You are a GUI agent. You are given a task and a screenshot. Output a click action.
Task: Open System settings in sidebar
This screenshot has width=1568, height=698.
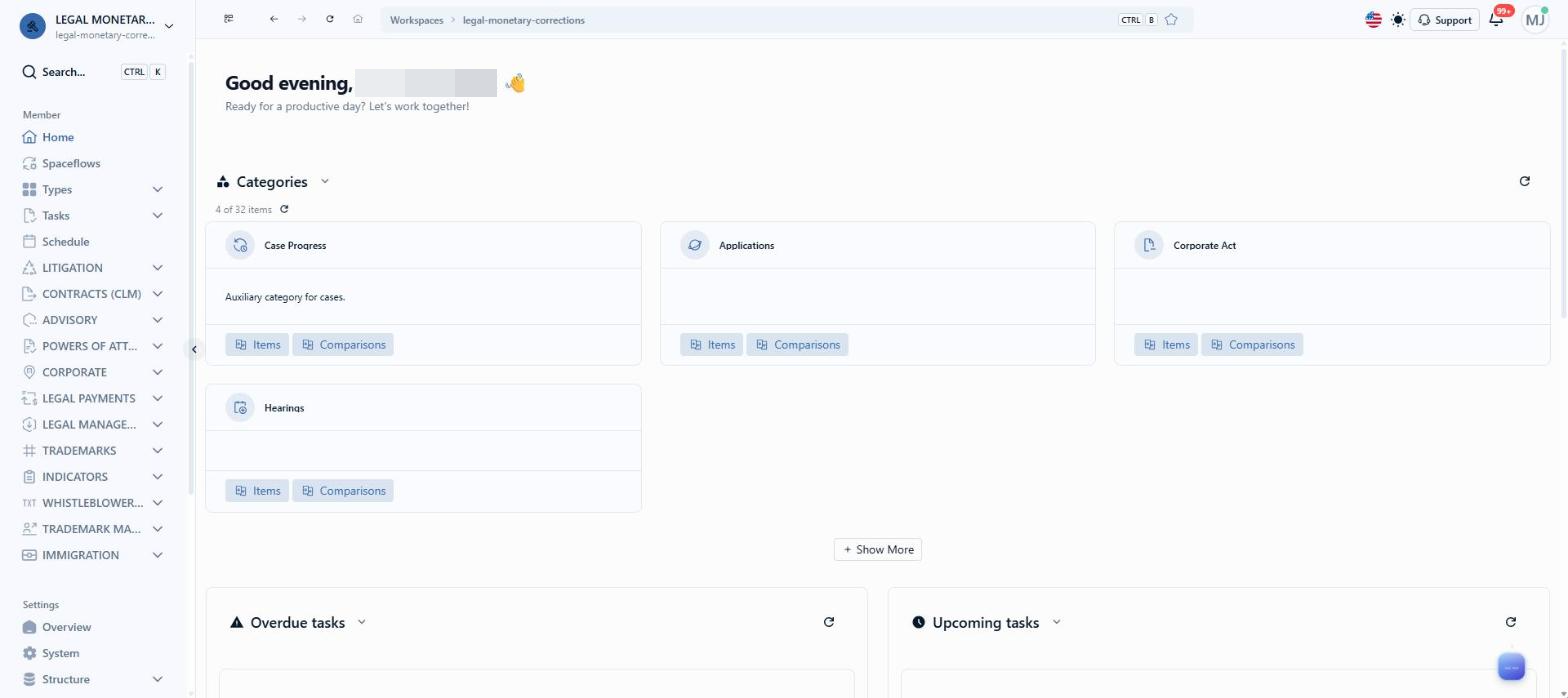point(60,653)
